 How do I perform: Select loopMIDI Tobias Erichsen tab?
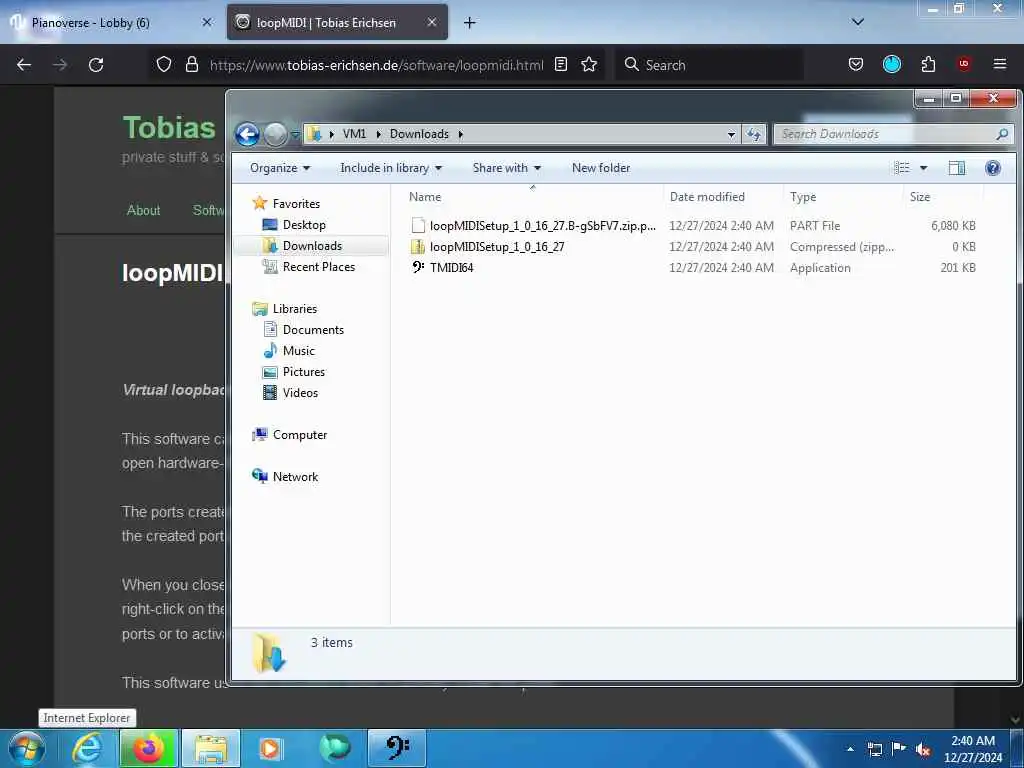point(337,22)
